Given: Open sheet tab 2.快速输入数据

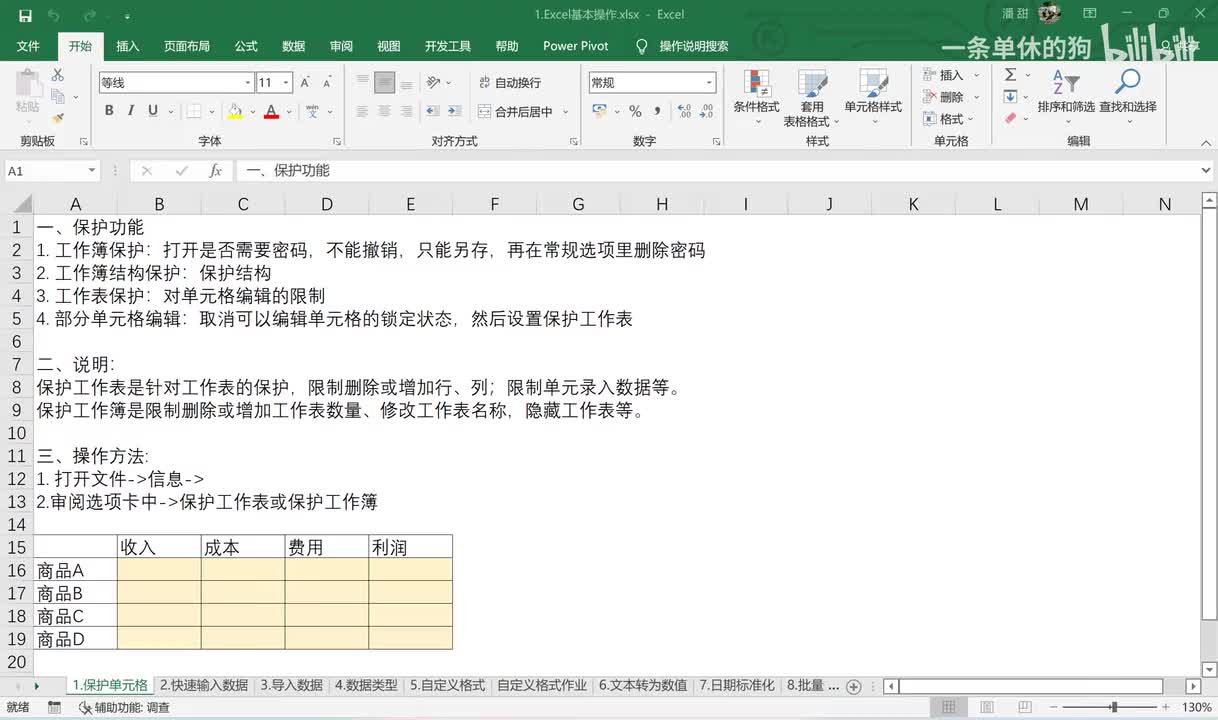Looking at the screenshot, I should point(204,685).
